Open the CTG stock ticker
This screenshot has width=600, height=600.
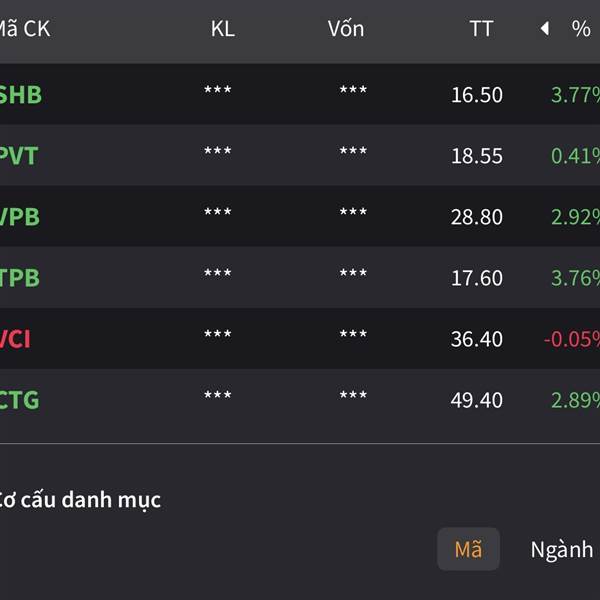tap(20, 400)
